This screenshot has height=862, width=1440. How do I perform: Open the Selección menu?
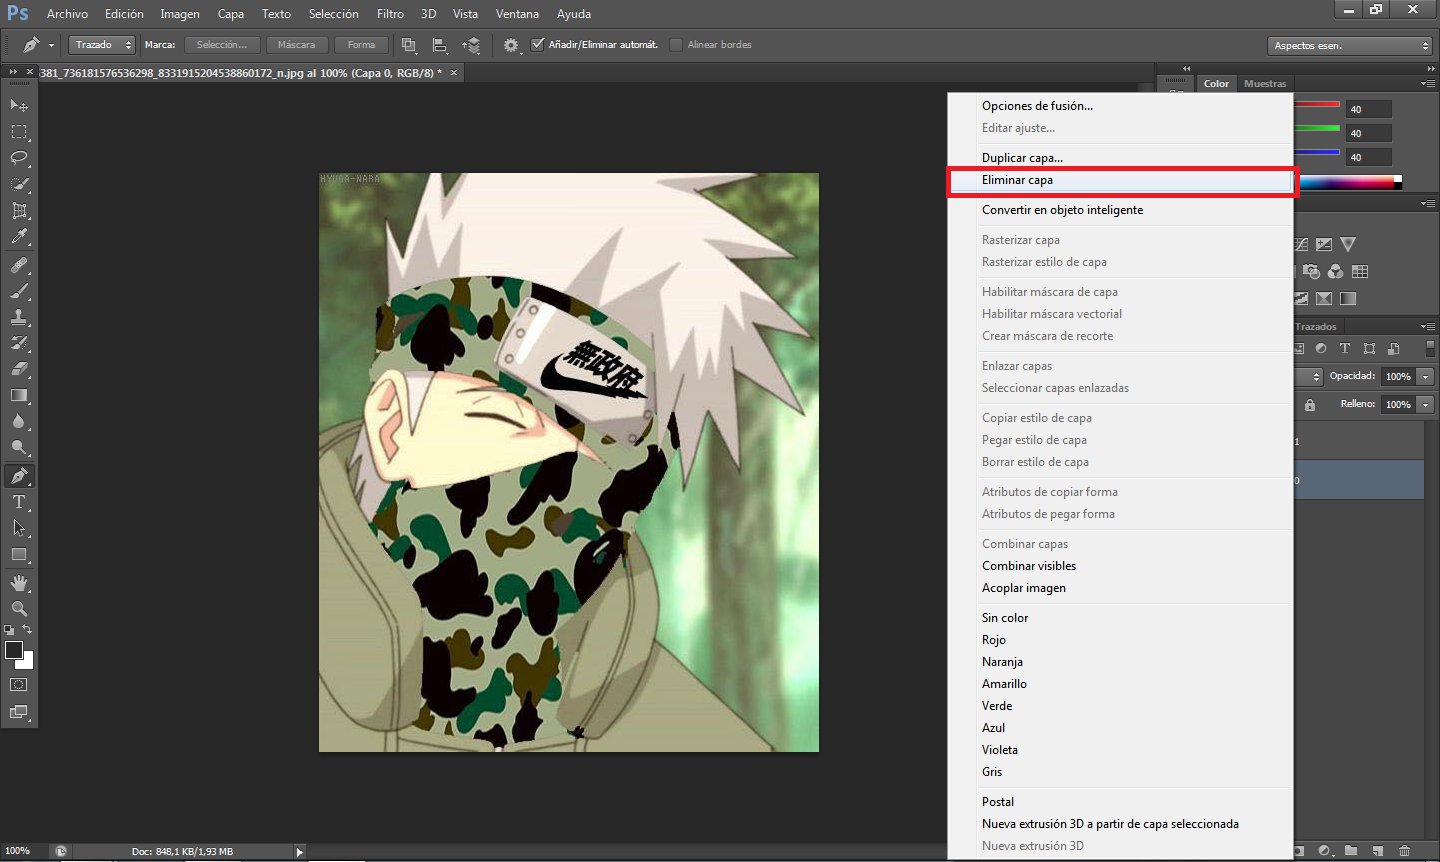[334, 14]
